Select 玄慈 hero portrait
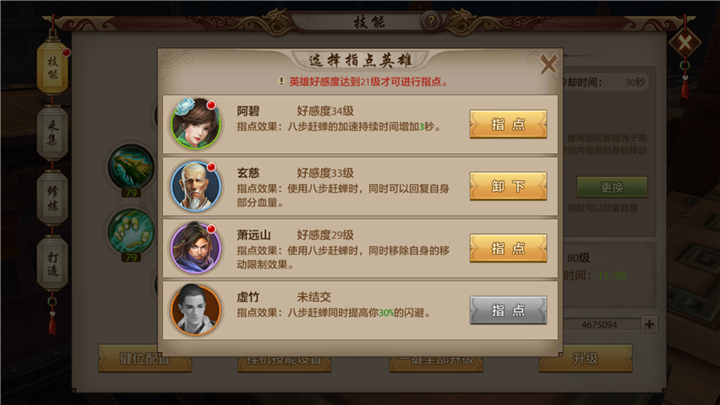 [196, 186]
